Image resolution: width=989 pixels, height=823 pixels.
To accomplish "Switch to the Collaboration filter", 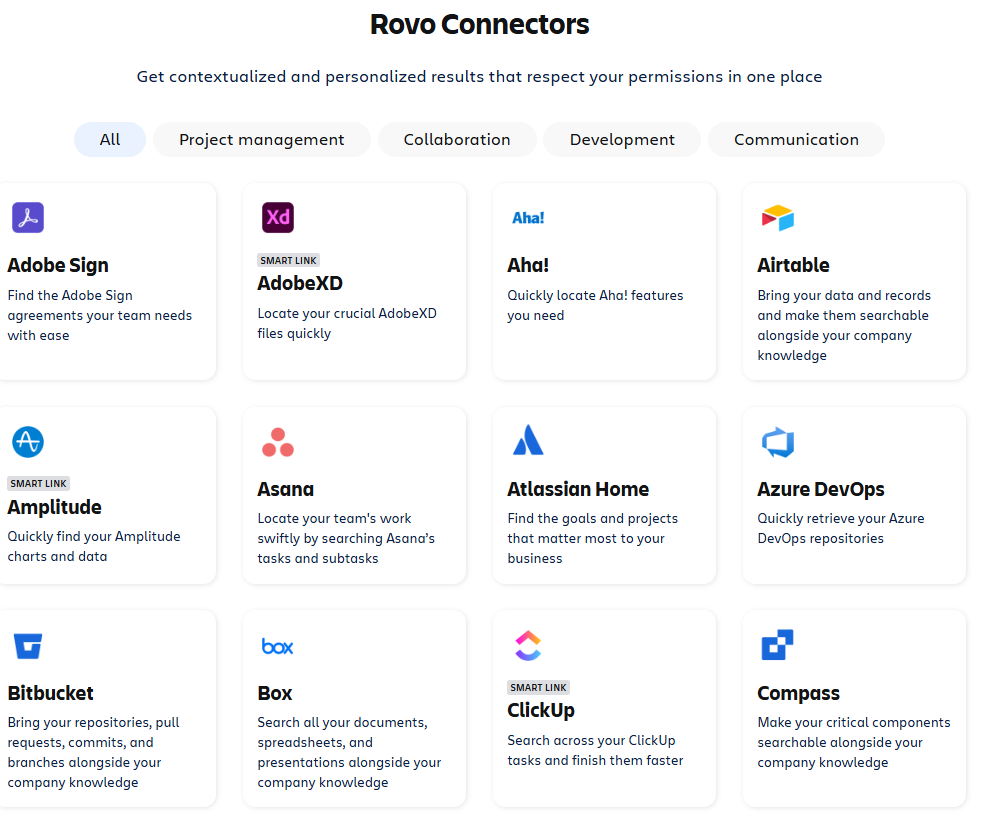I will pyautogui.click(x=457, y=139).
